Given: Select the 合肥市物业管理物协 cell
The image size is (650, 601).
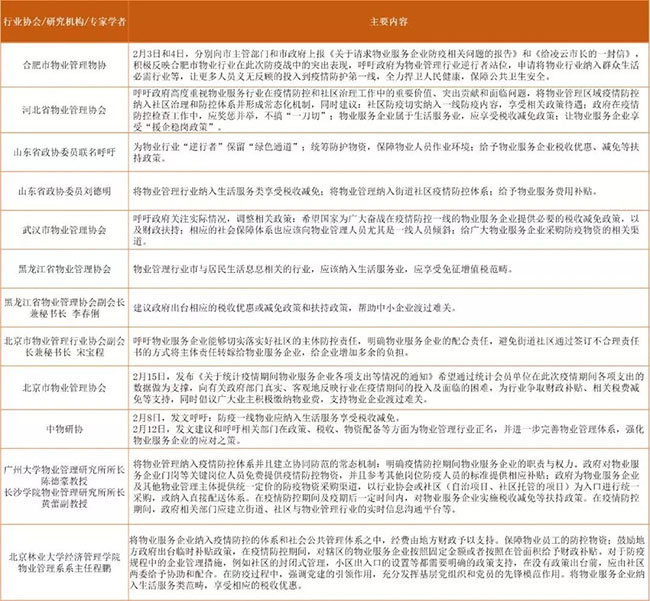Looking at the screenshot, I should point(61,62).
